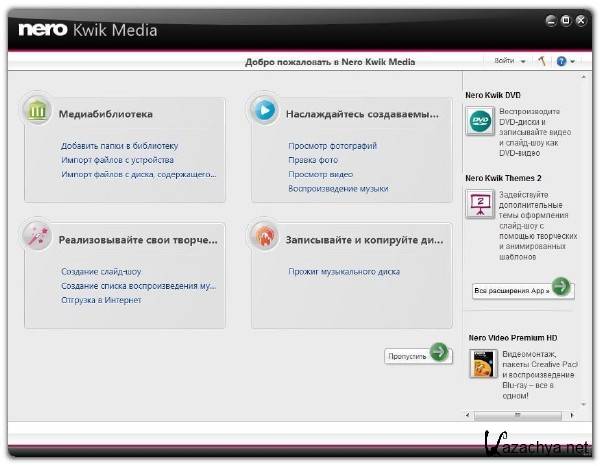Open the Создание слайд-шоу link

point(101,271)
